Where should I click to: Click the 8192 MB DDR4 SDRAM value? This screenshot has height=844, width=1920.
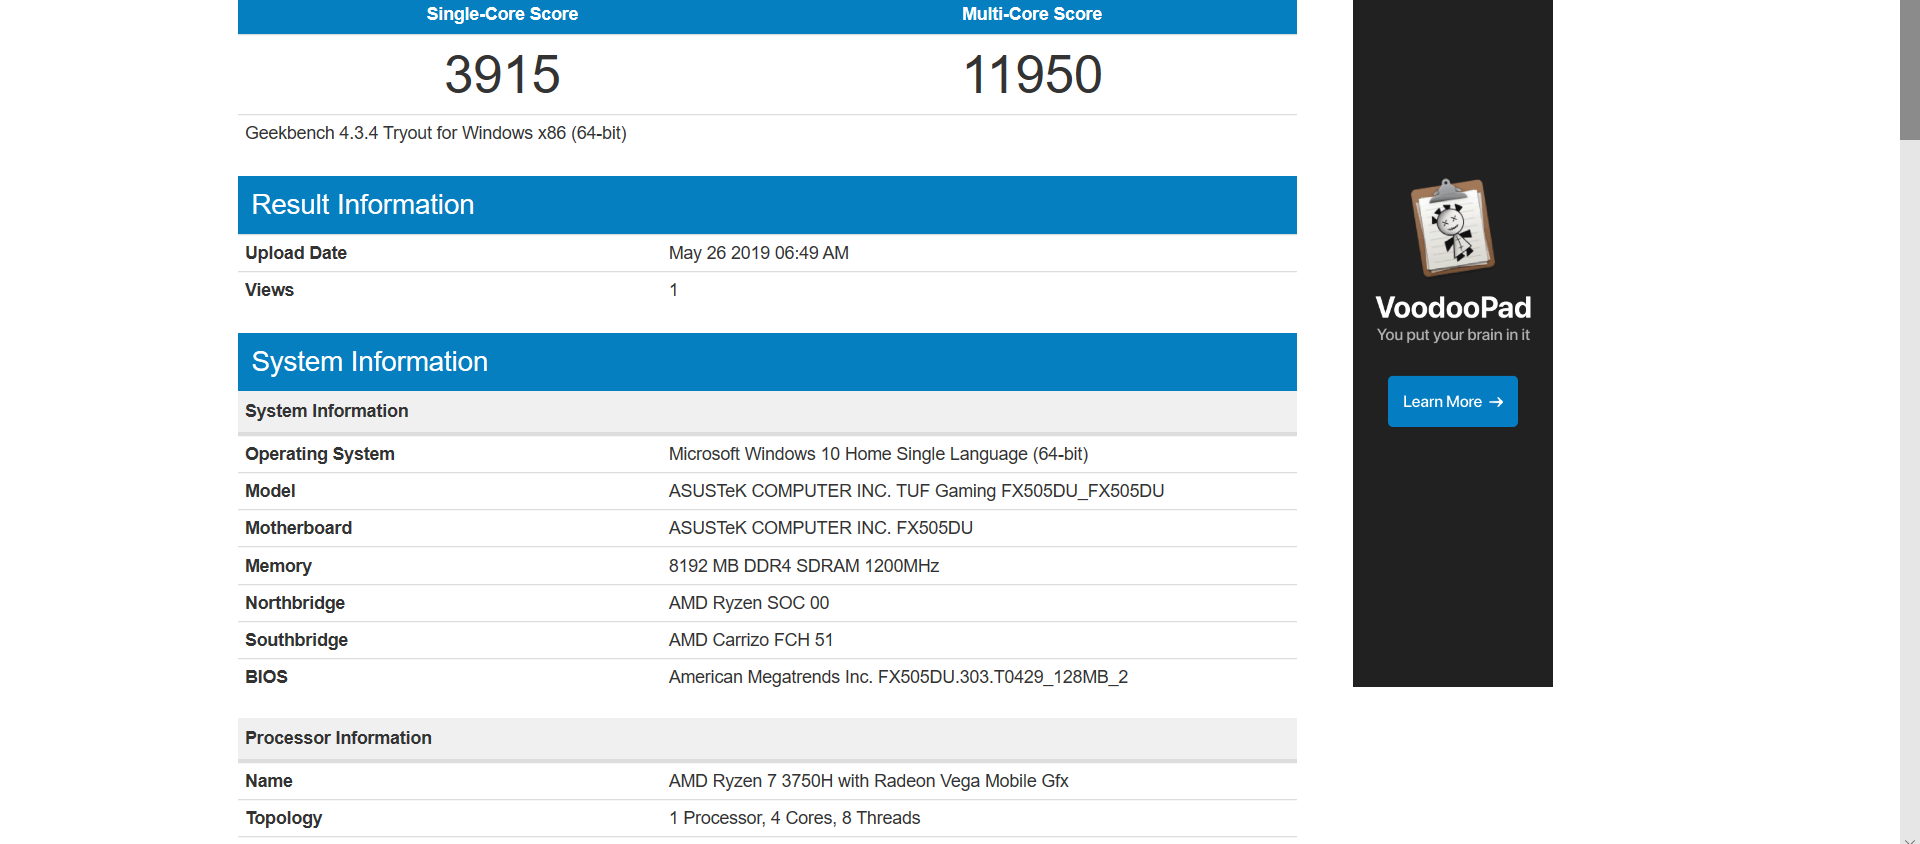click(804, 566)
